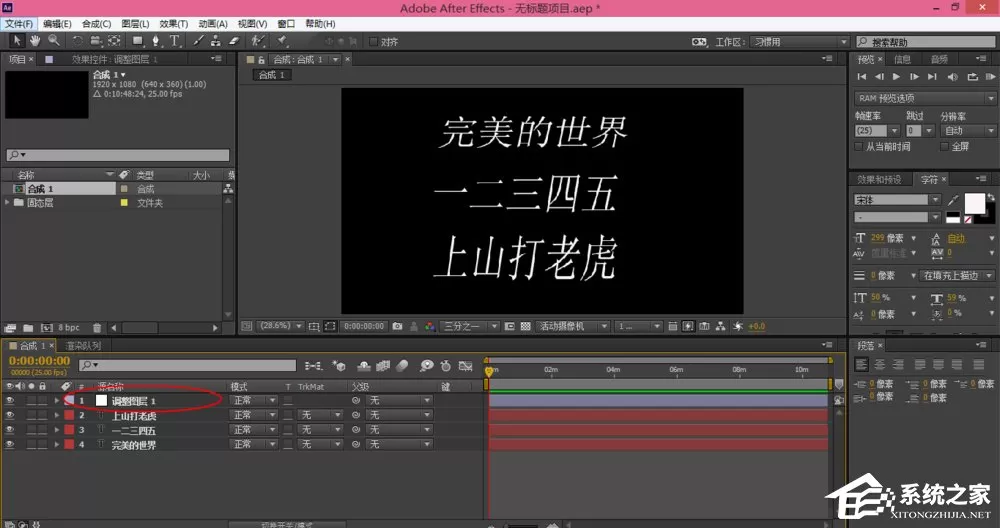Open the 工作区 workspace dropdown

800,41
